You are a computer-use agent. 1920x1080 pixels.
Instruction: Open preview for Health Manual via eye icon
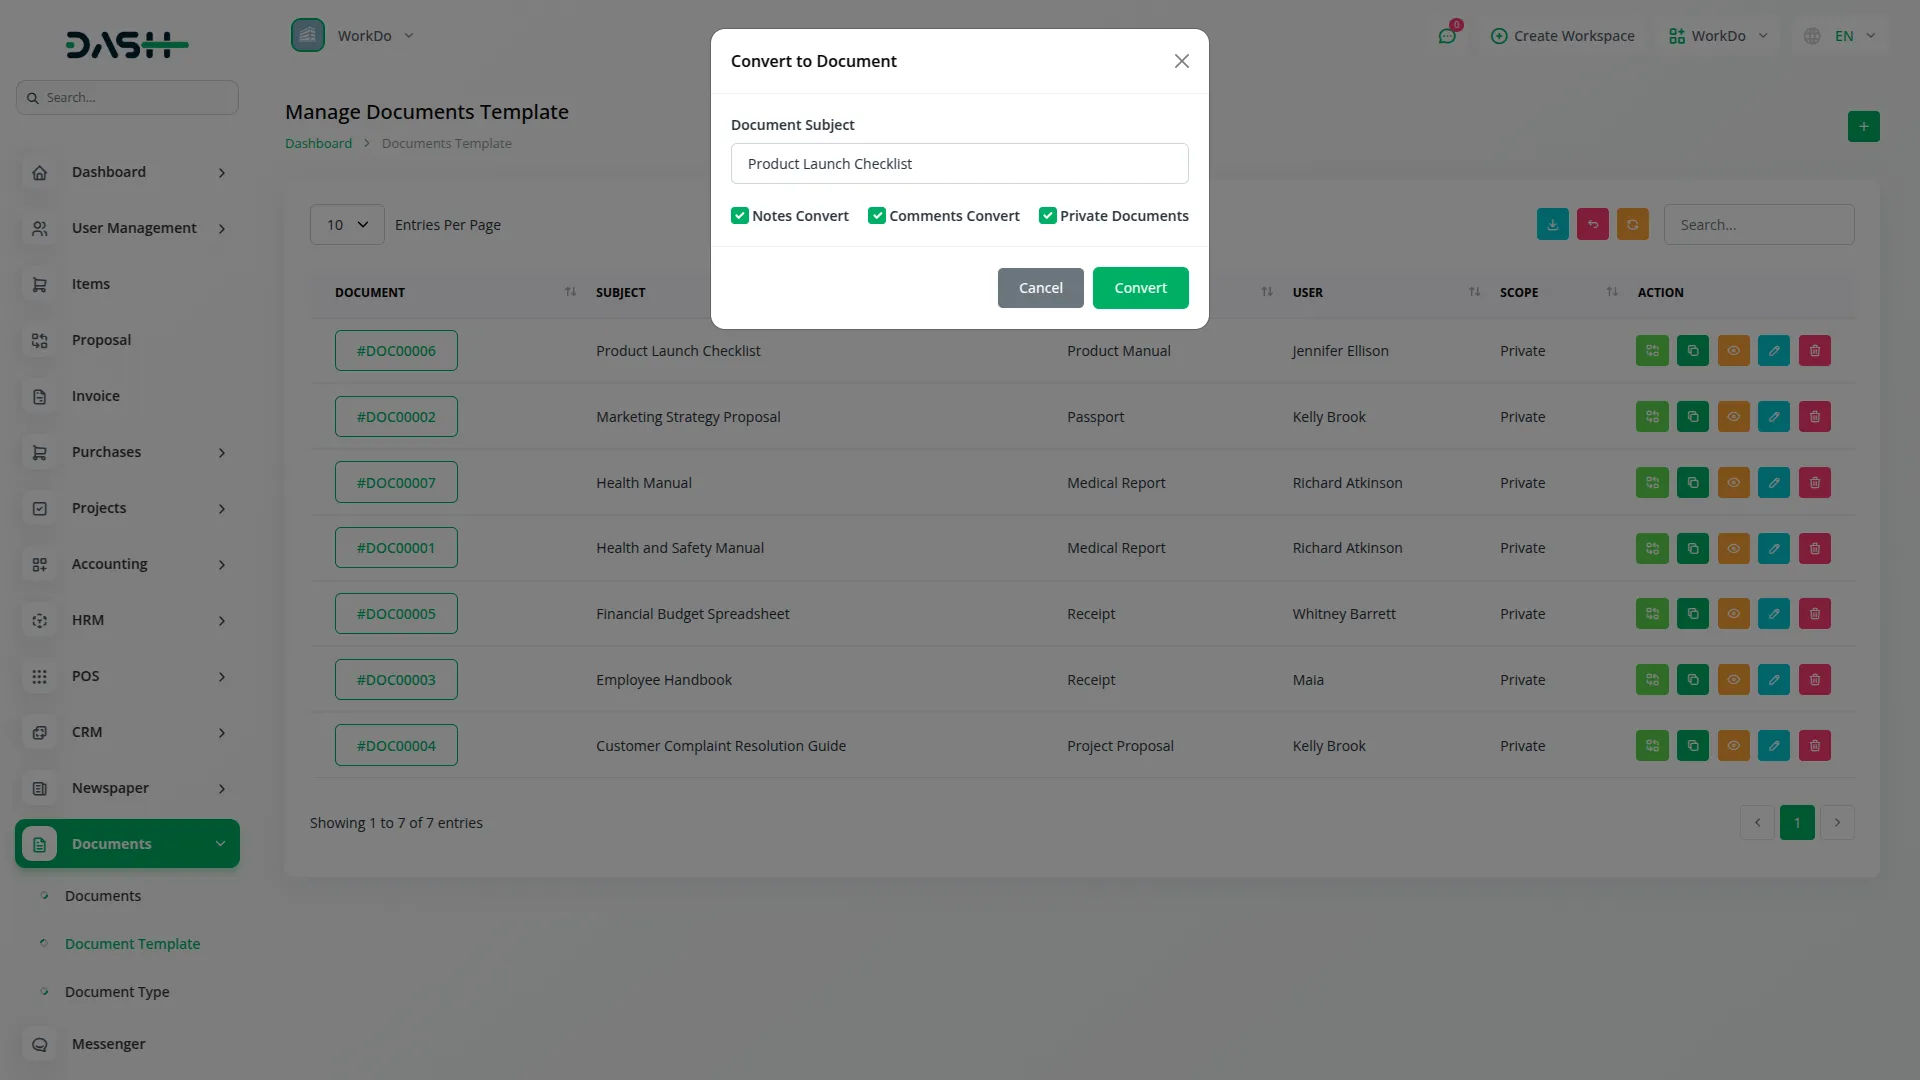[x=1733, y=482]
